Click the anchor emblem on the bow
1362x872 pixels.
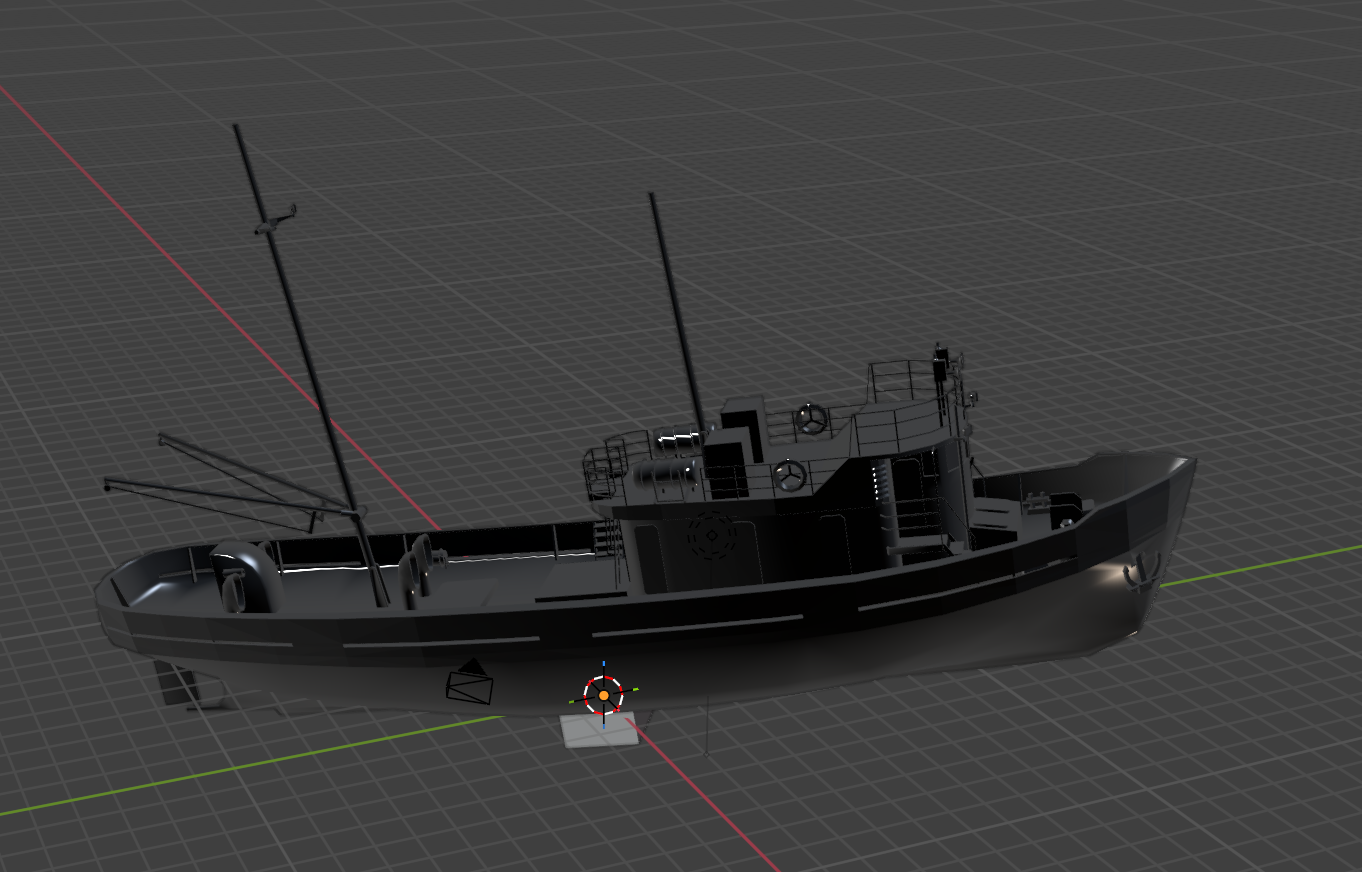click(x=1140, y=573)
